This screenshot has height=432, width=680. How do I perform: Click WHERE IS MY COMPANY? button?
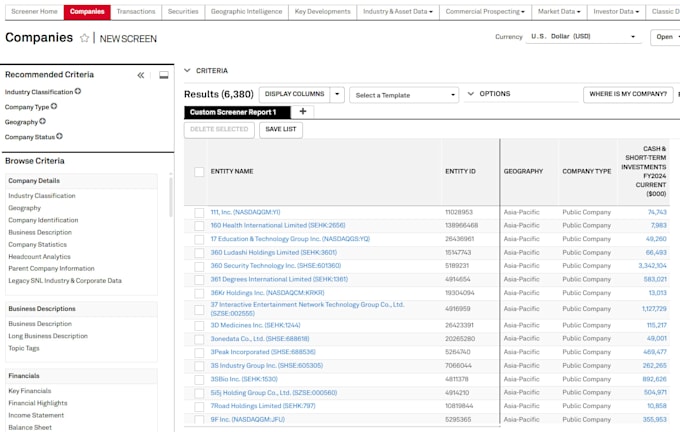(x=628, y=94)
